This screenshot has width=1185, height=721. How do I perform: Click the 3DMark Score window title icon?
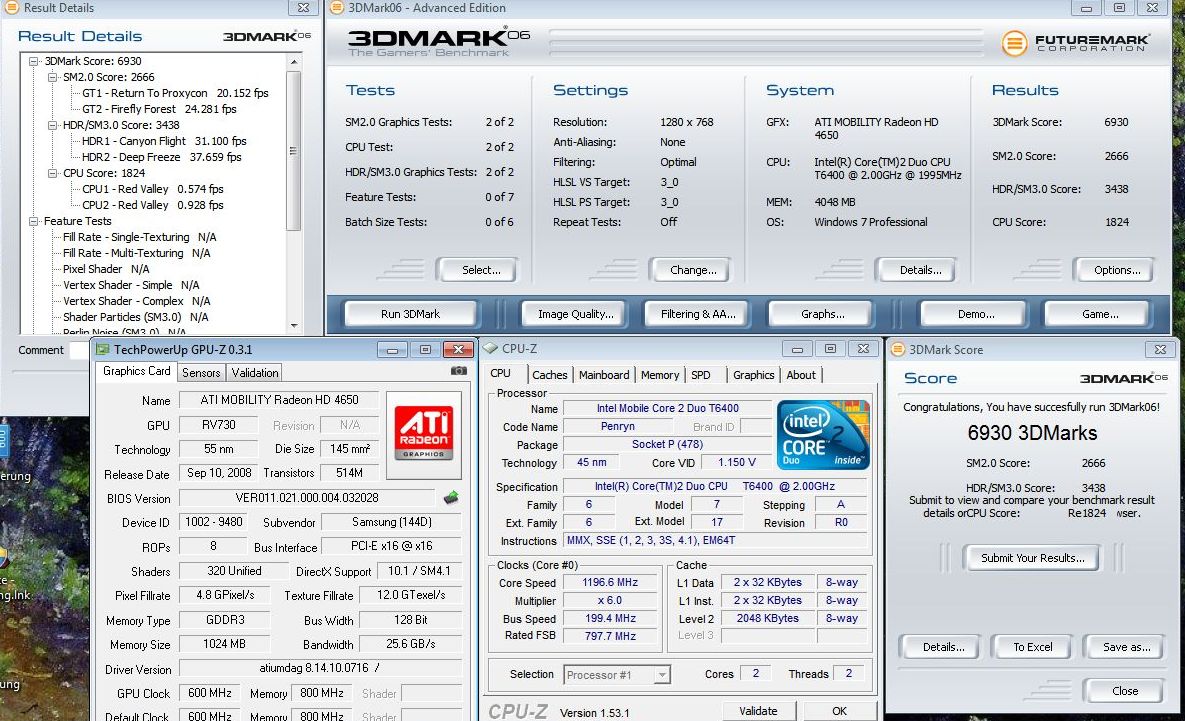(x=898, y=349)
